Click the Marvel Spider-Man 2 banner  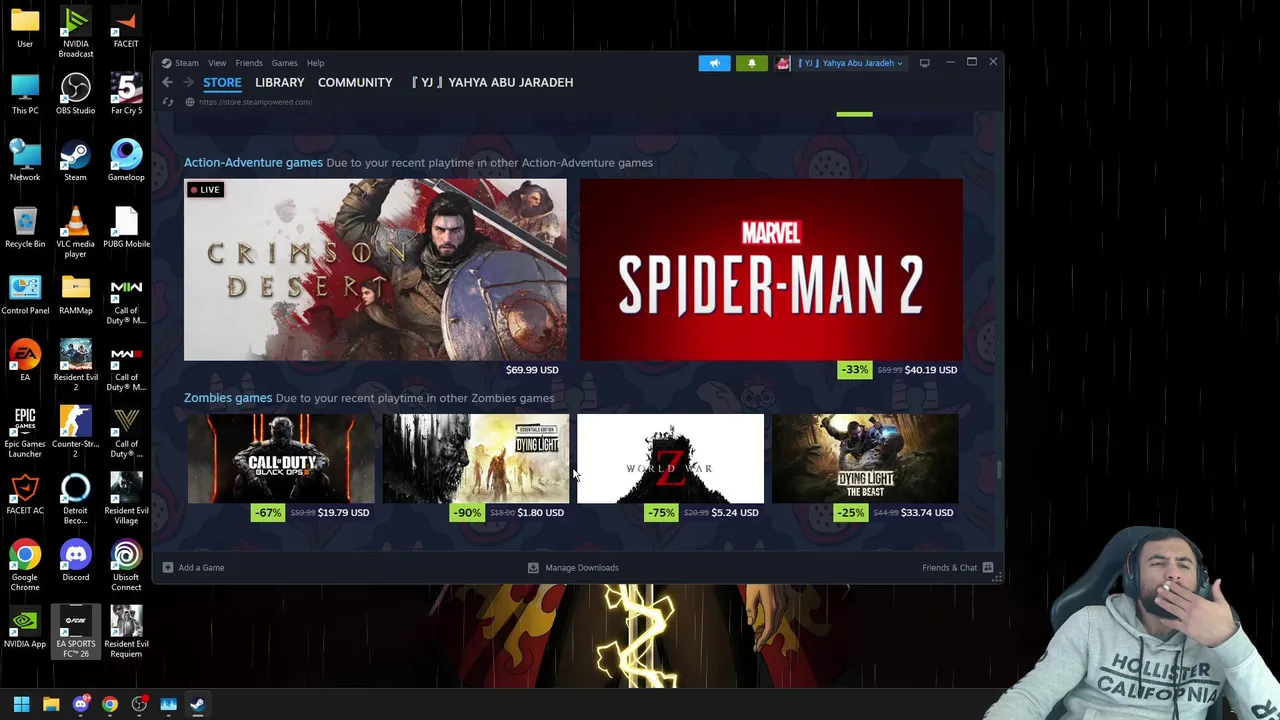pos(771,270)
